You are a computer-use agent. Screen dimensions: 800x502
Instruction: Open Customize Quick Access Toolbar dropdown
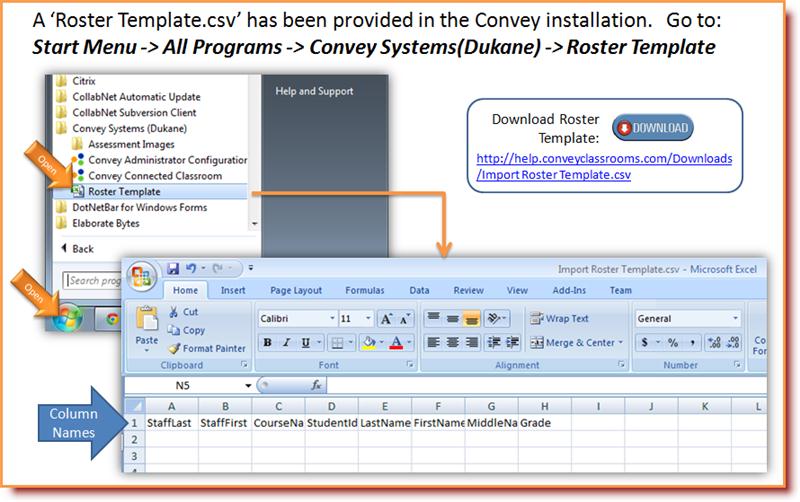click(251, 268)
